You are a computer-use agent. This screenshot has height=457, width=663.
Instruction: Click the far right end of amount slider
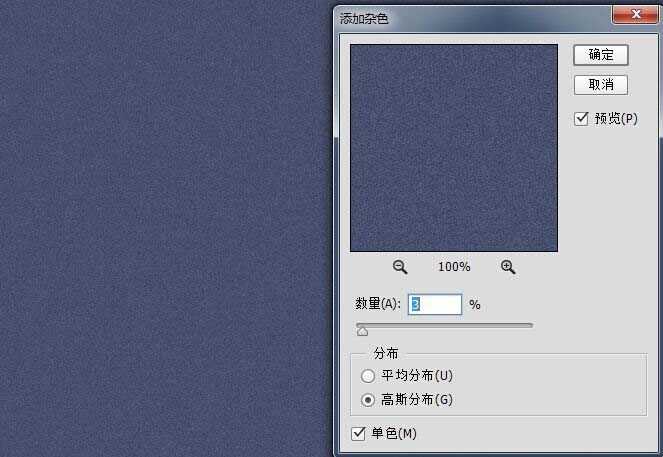coord(531,325)
